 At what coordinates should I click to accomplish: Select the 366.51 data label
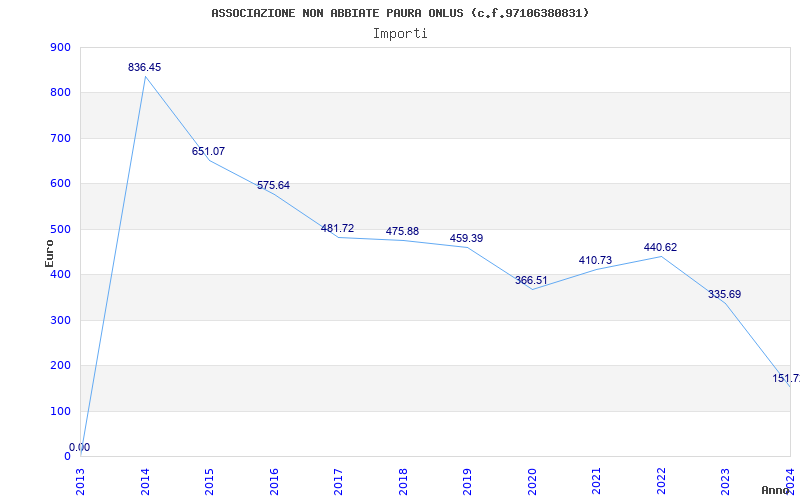(531, 281)
